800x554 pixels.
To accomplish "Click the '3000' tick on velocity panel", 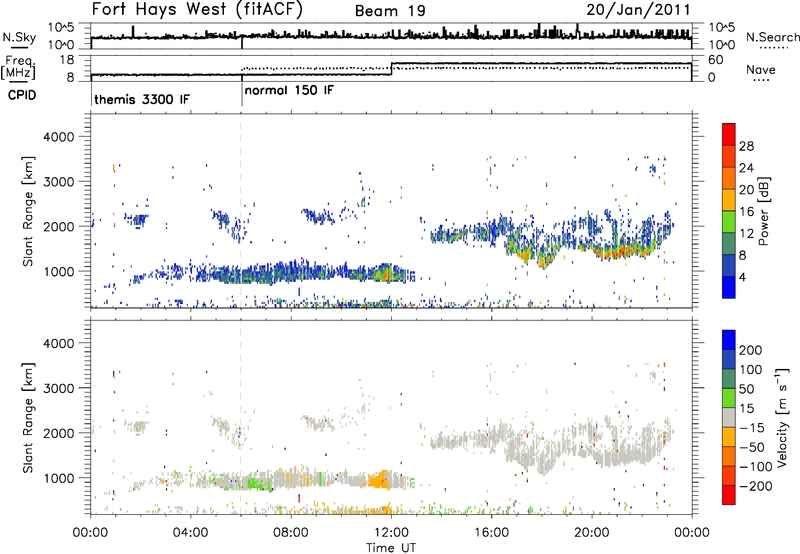I will coord(59,388).
